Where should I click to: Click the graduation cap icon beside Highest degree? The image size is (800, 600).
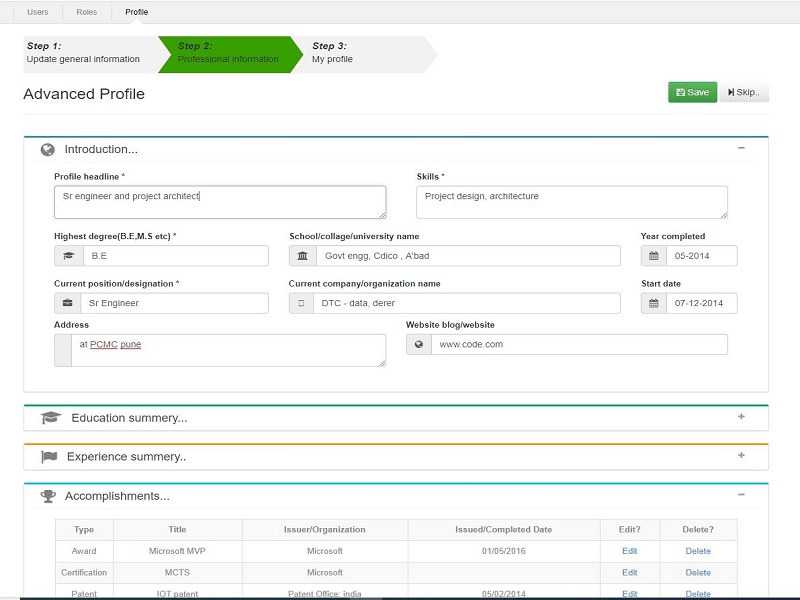(x=68, y=256)
